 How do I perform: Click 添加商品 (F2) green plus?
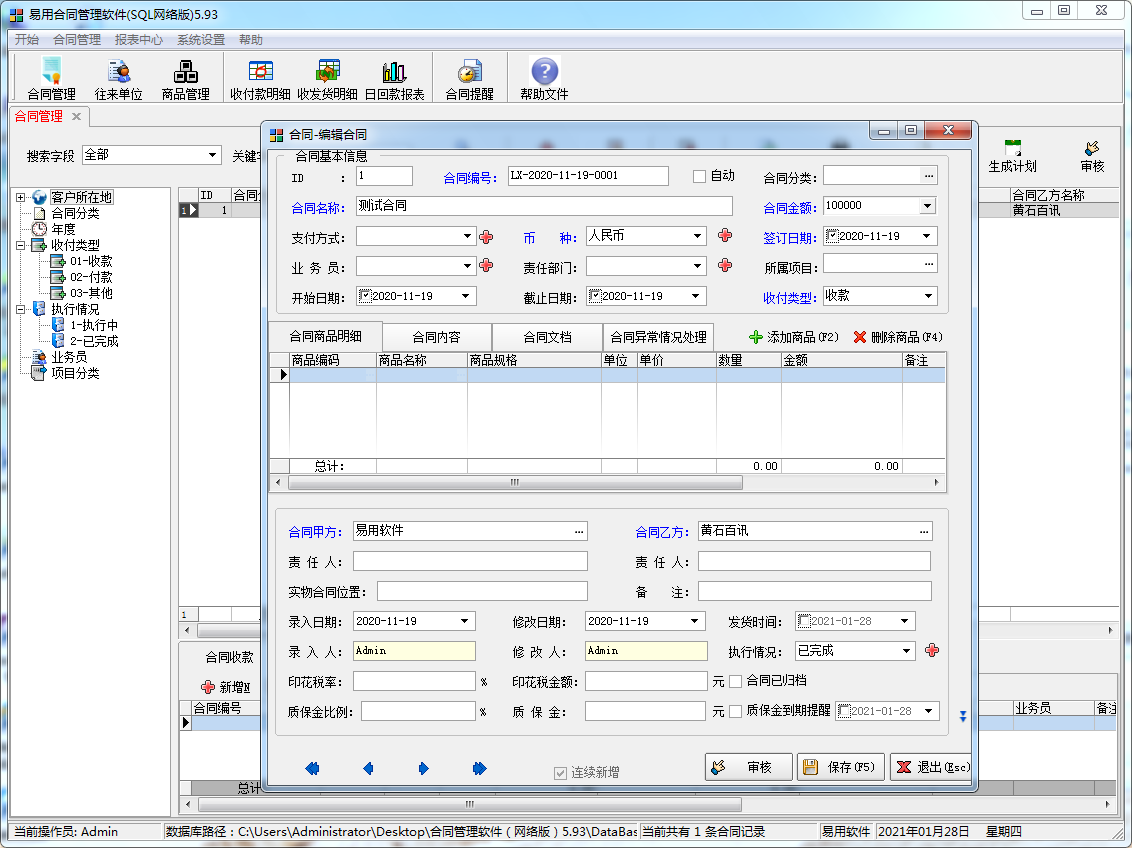tap(756, 337)
